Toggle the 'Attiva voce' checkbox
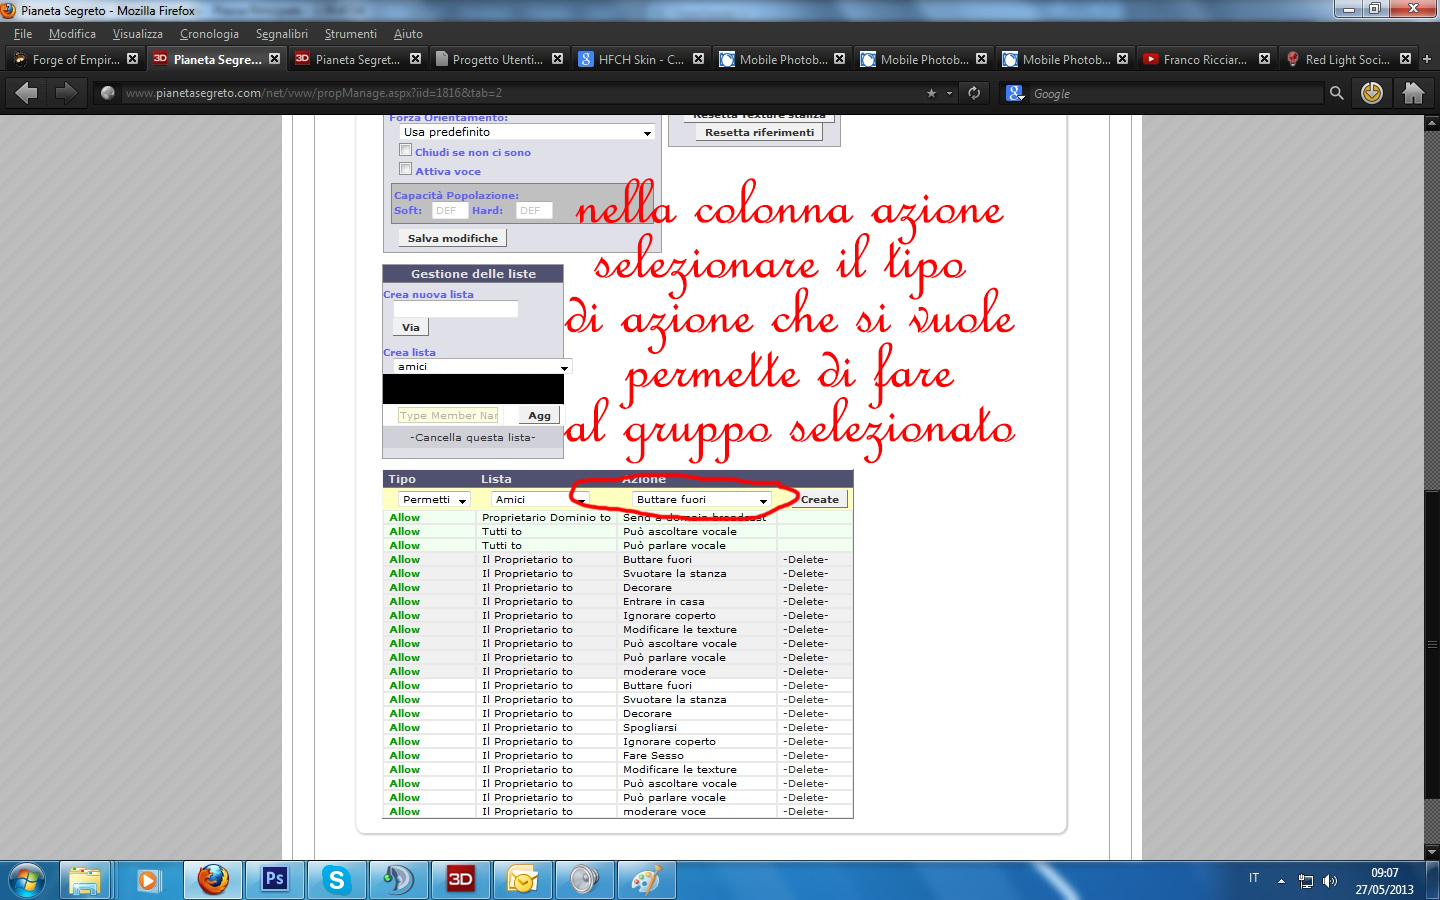 point(406,169)
